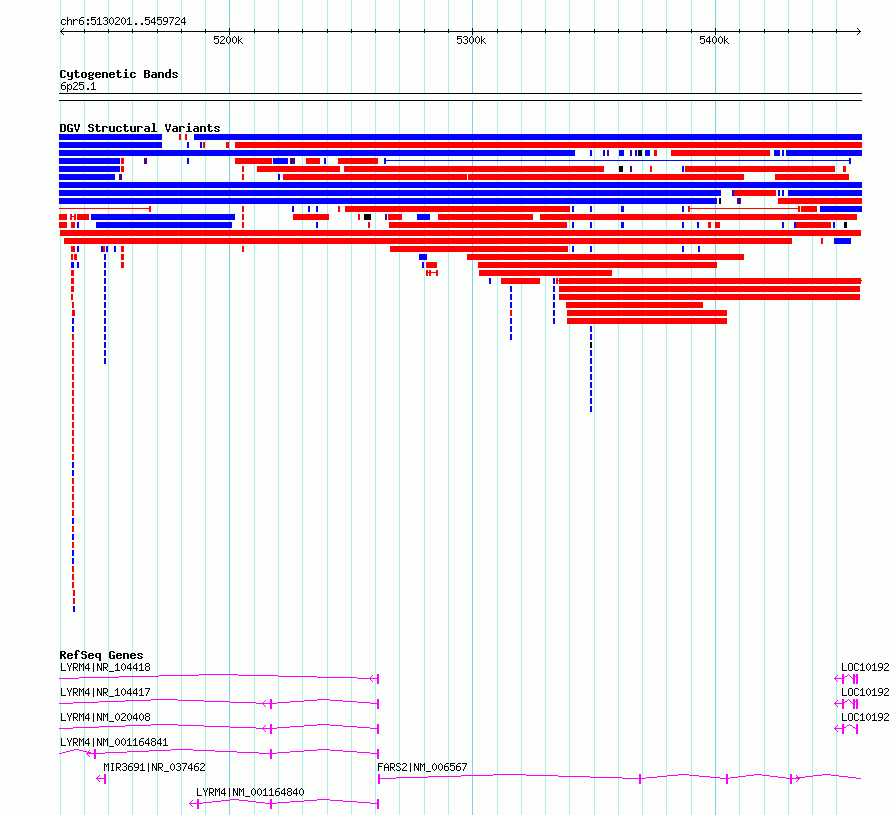
Task: Click the LOC10192 label on the NM_020408 row
Action: tap(865, 717)
